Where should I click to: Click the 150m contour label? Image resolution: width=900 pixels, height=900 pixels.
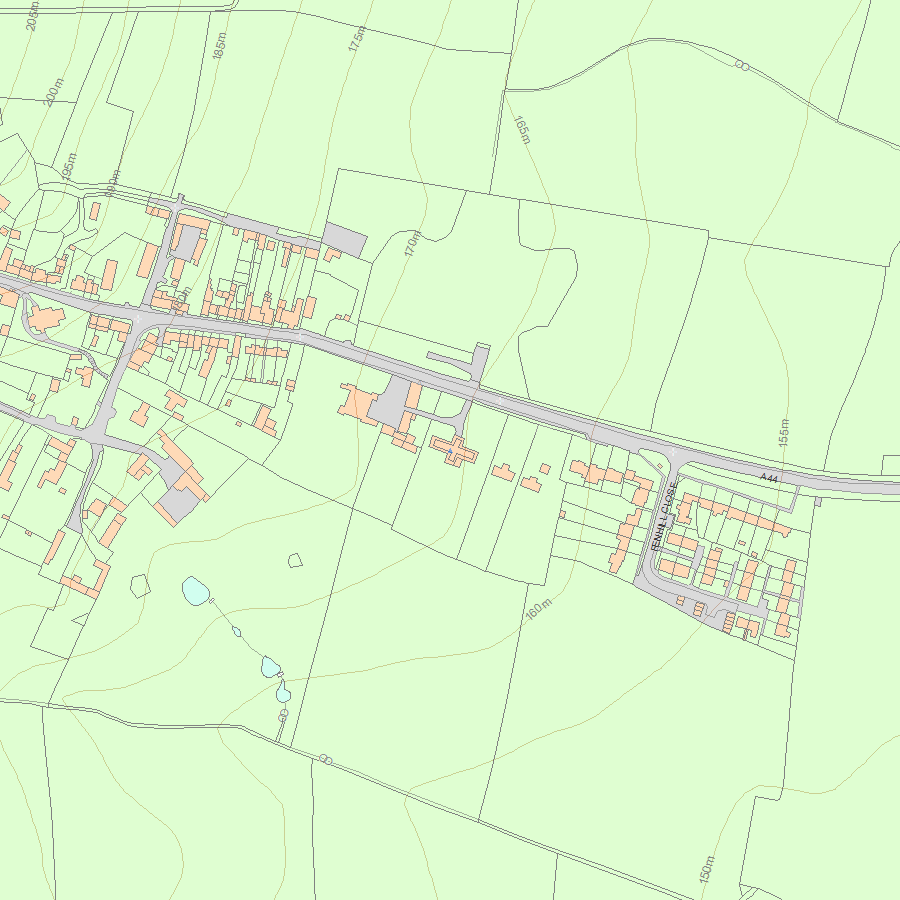(x=707, y=869)
